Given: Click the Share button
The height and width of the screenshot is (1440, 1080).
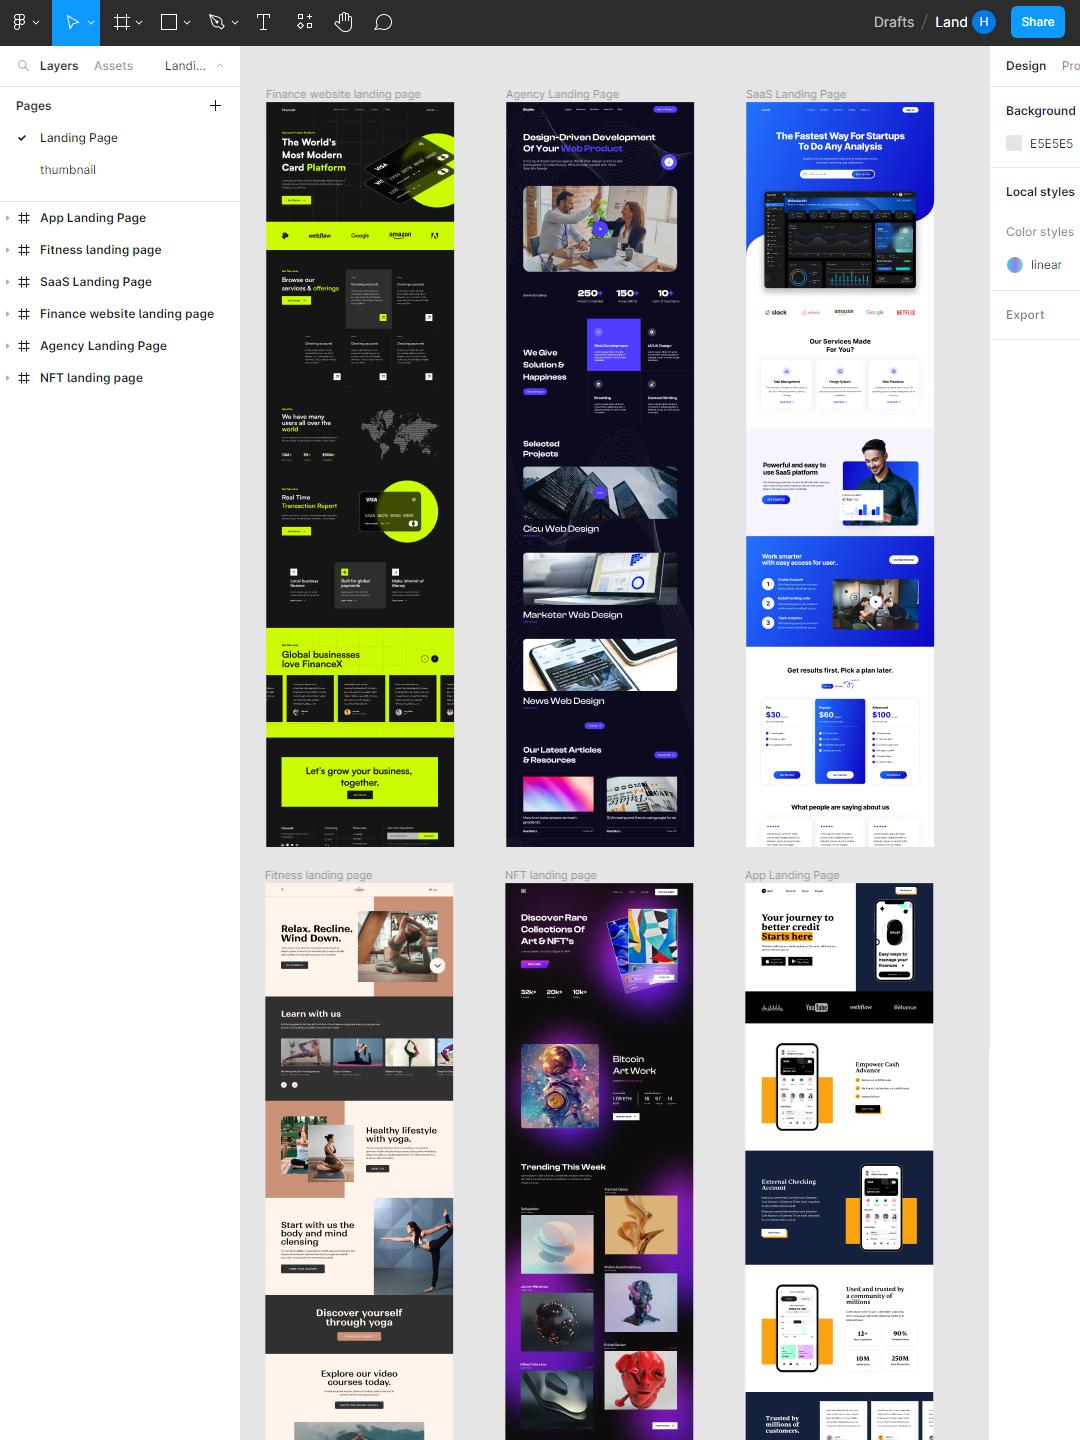Looking at the screenshot, I should (1037, 22).
